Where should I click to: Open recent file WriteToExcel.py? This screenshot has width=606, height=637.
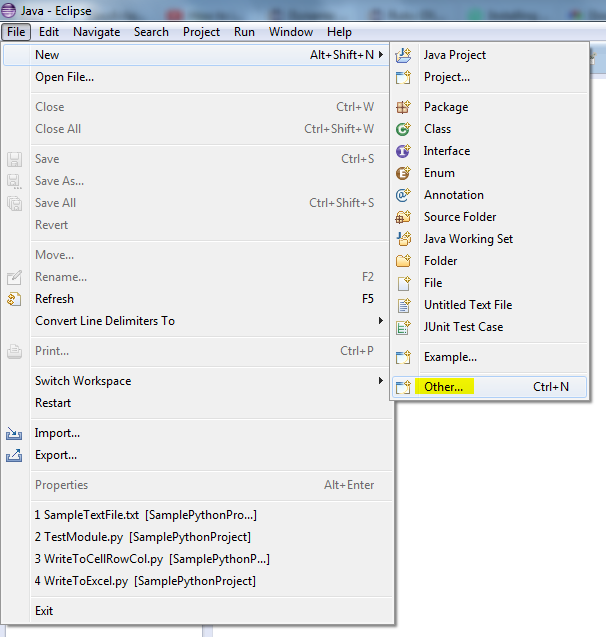pyautogui.click(x=197, y=581)
